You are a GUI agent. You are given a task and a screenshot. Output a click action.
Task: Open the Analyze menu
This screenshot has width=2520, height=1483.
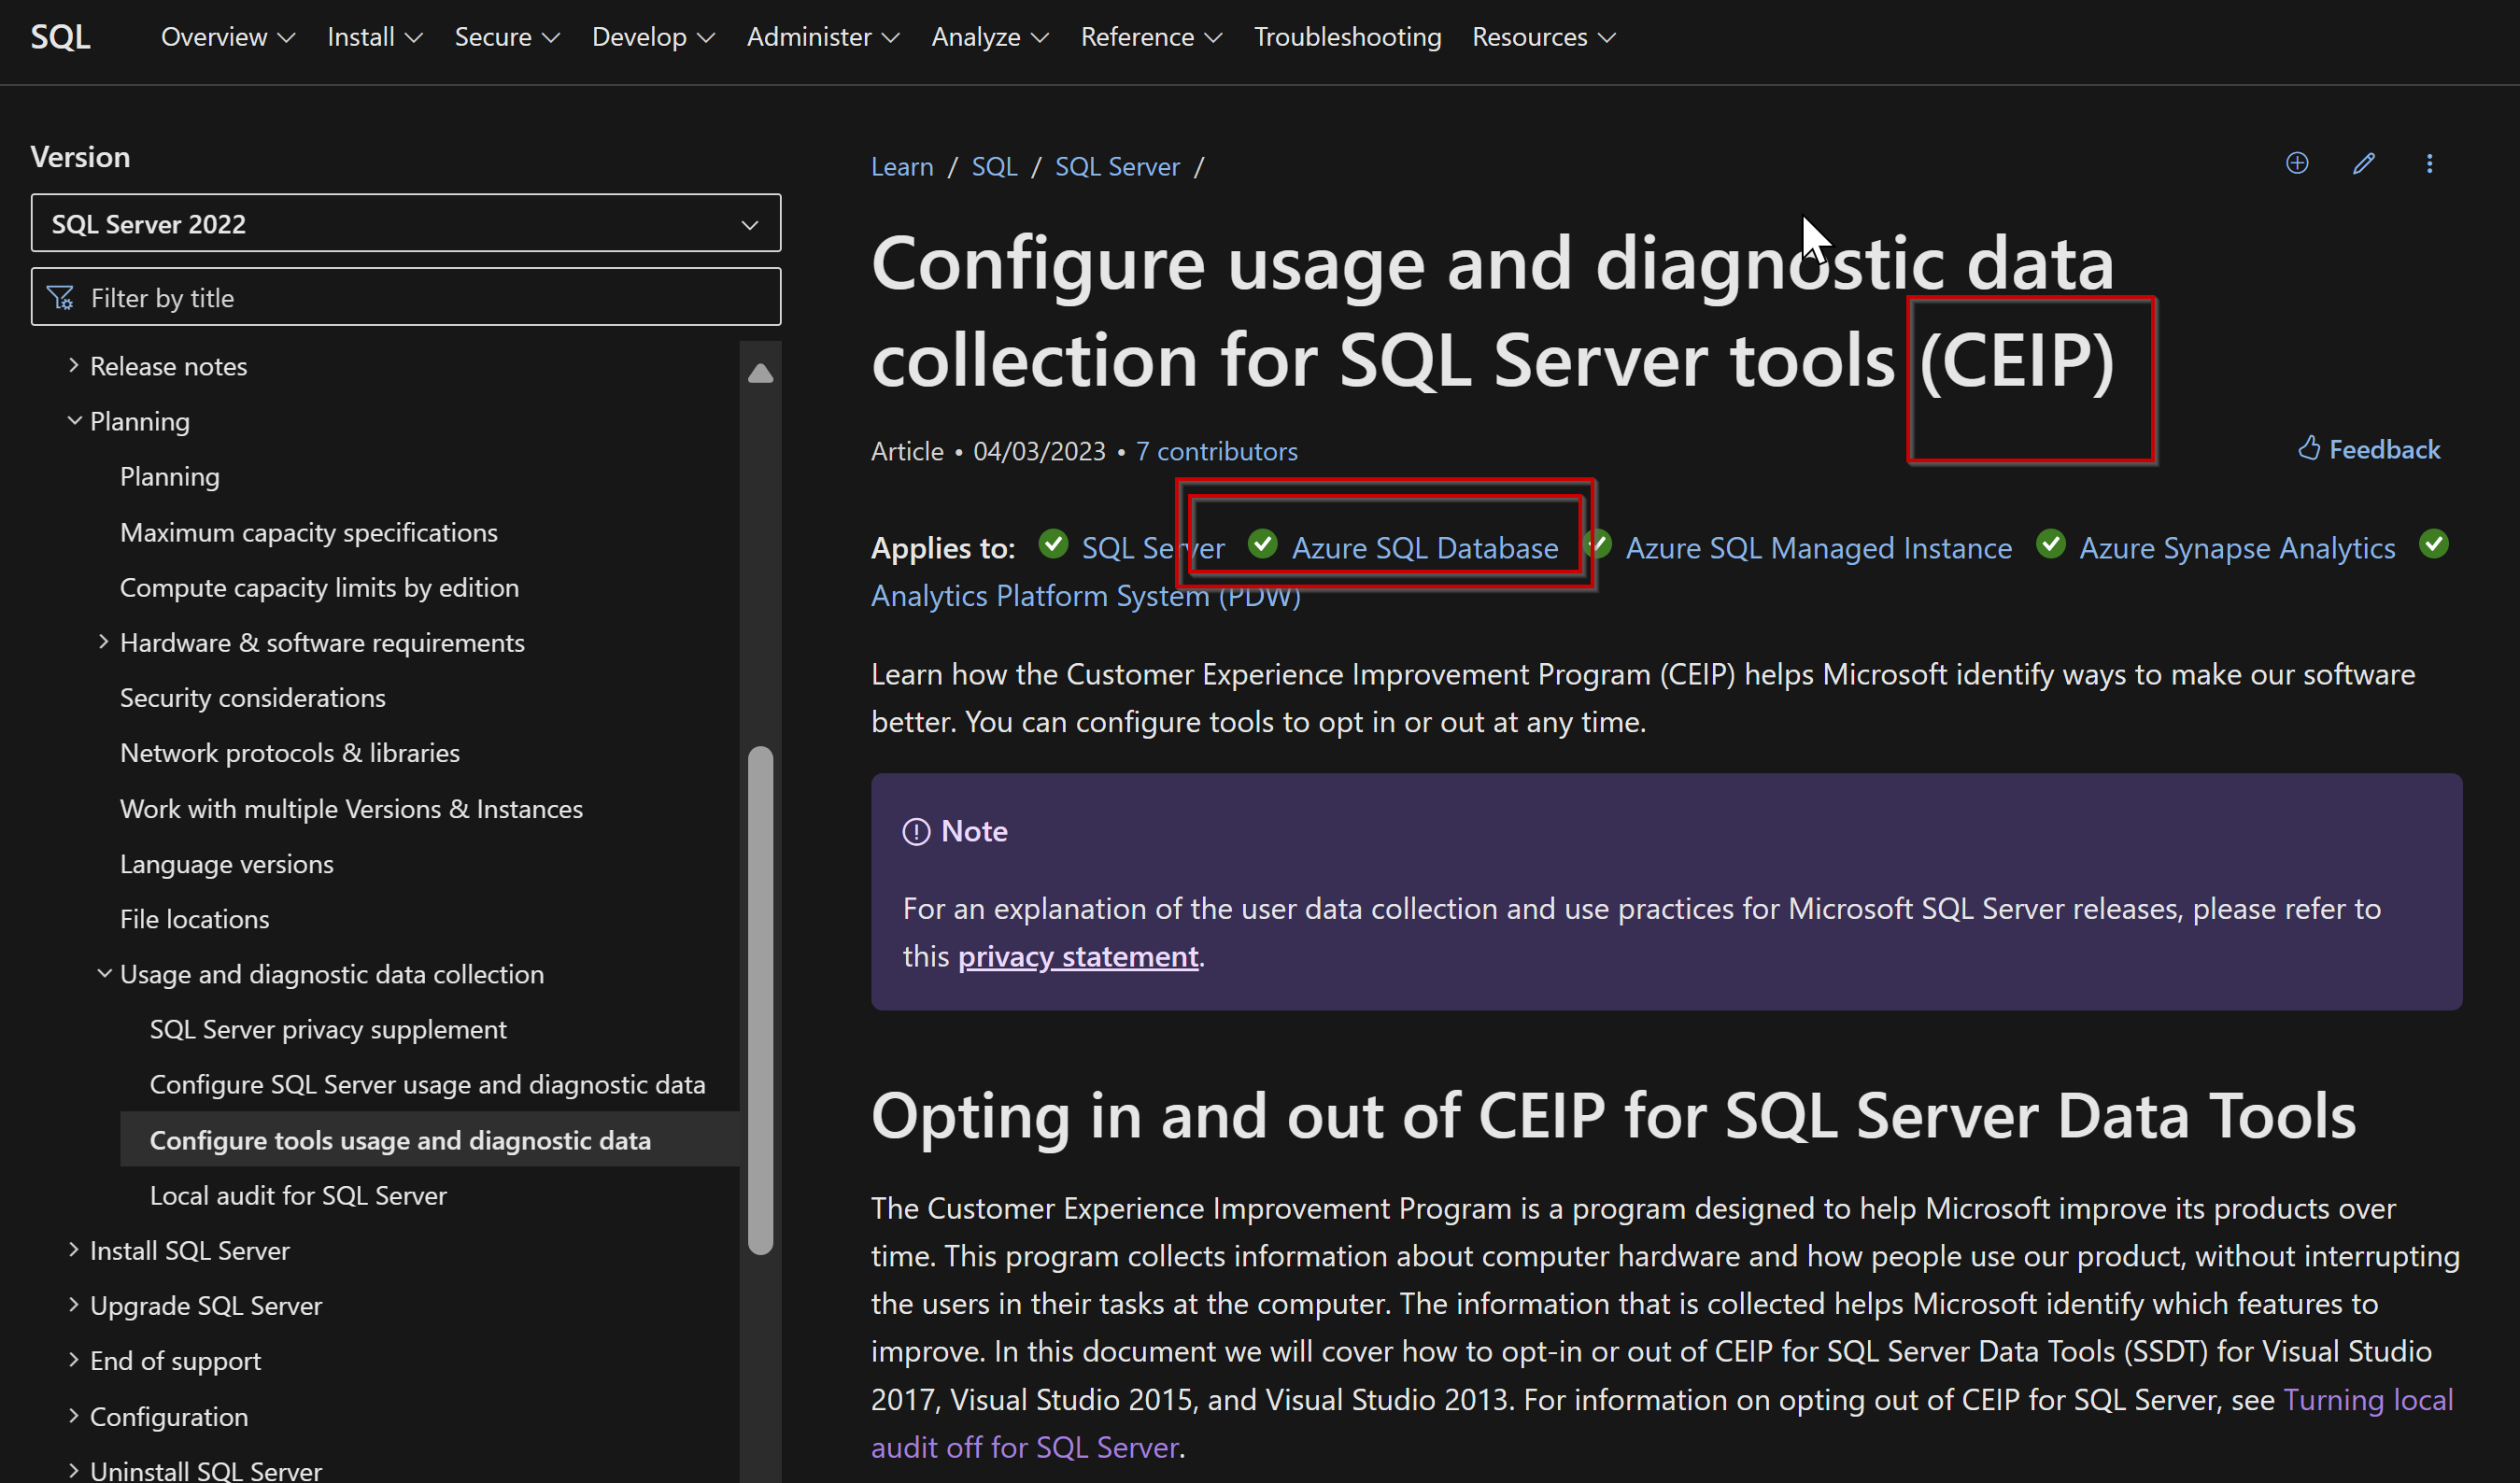[990, 37]
